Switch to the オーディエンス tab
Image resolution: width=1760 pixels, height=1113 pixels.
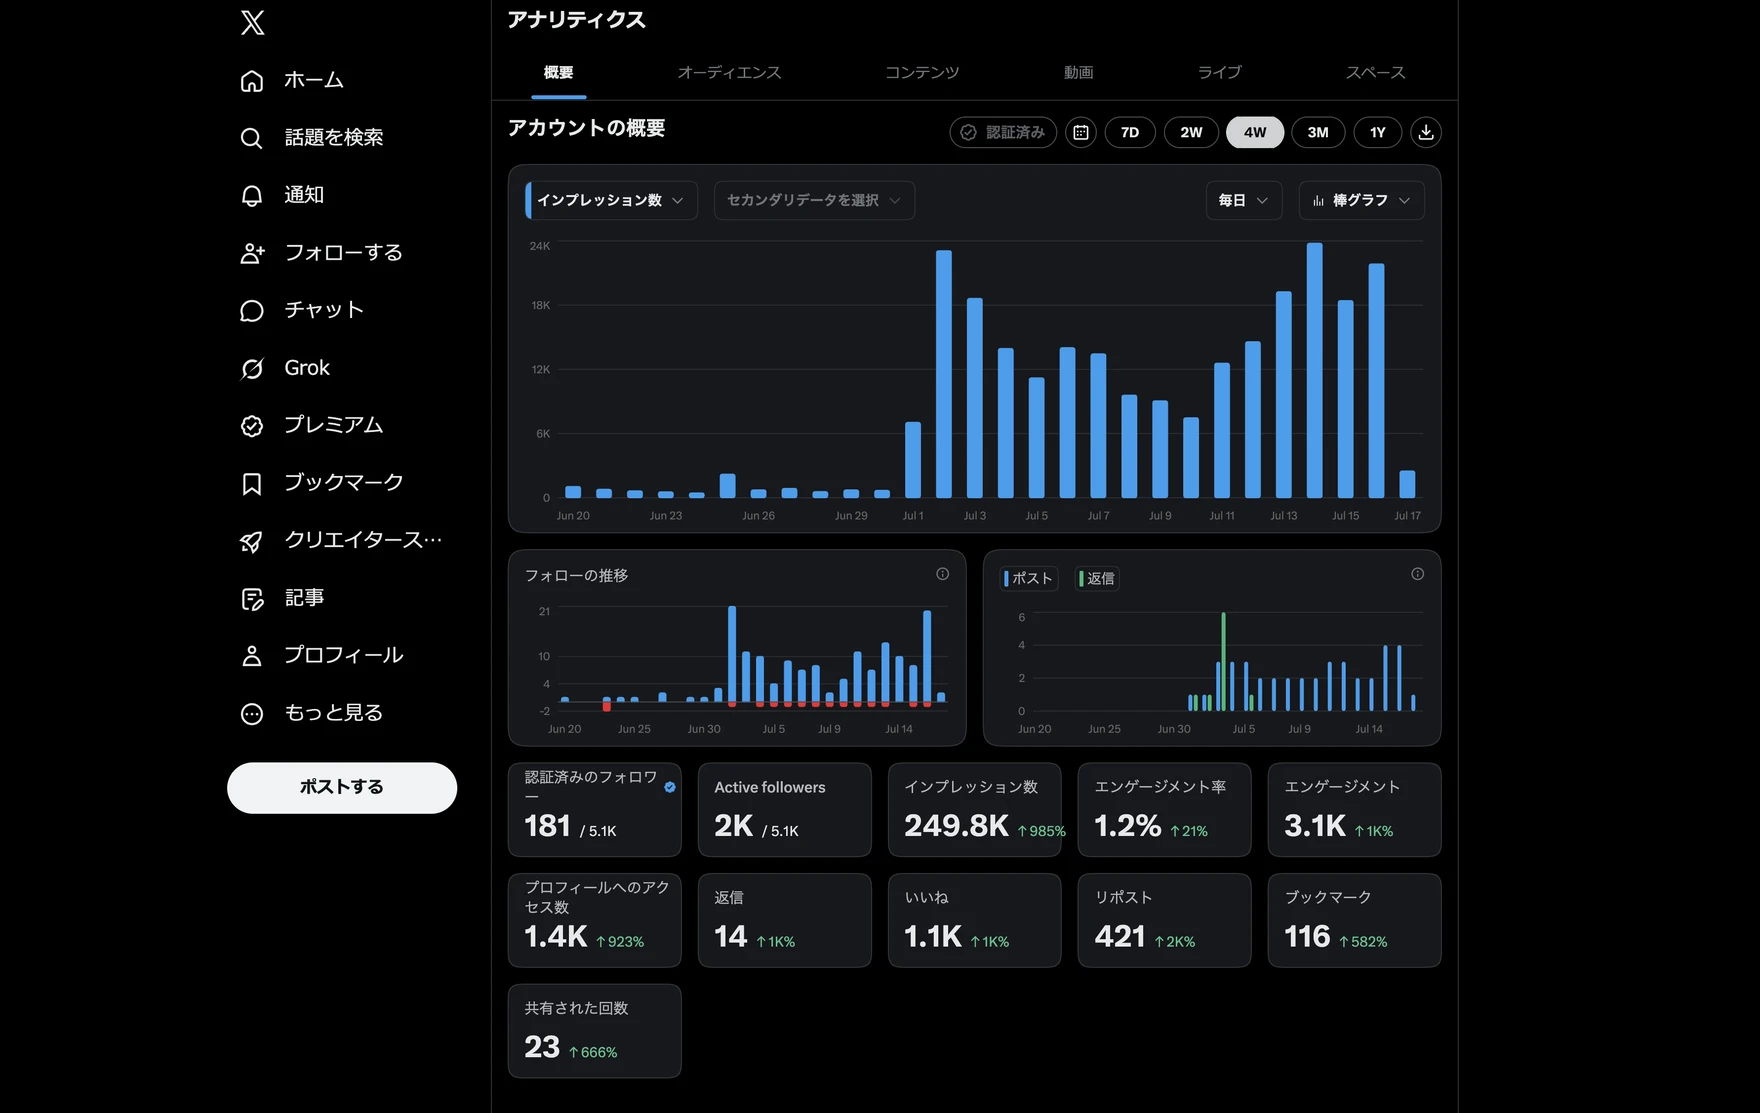[729, 72]
